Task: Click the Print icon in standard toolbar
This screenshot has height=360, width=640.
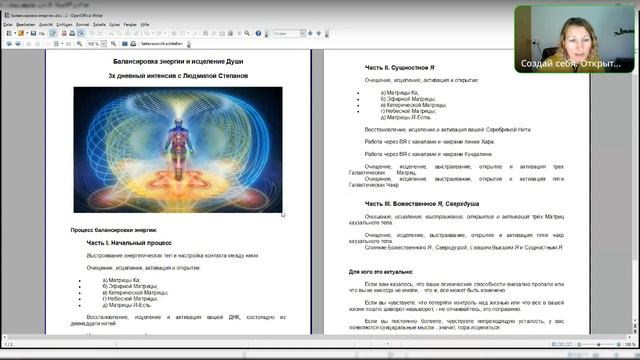Action: click(x=72, y=33)
